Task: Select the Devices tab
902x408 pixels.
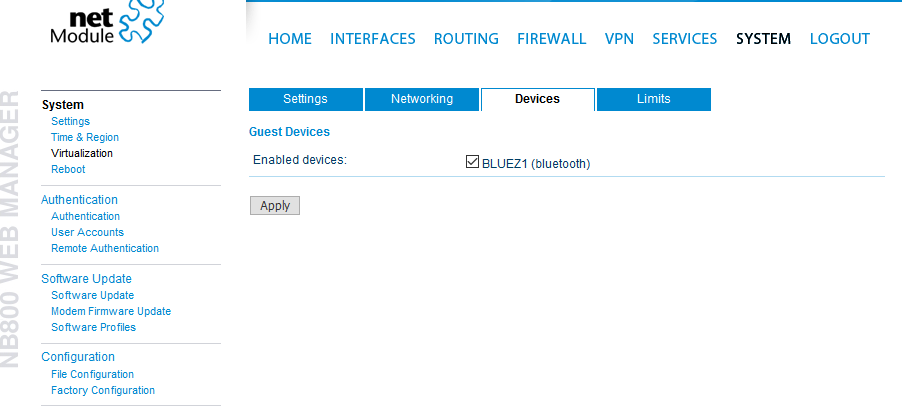Action: coord(537,99)
